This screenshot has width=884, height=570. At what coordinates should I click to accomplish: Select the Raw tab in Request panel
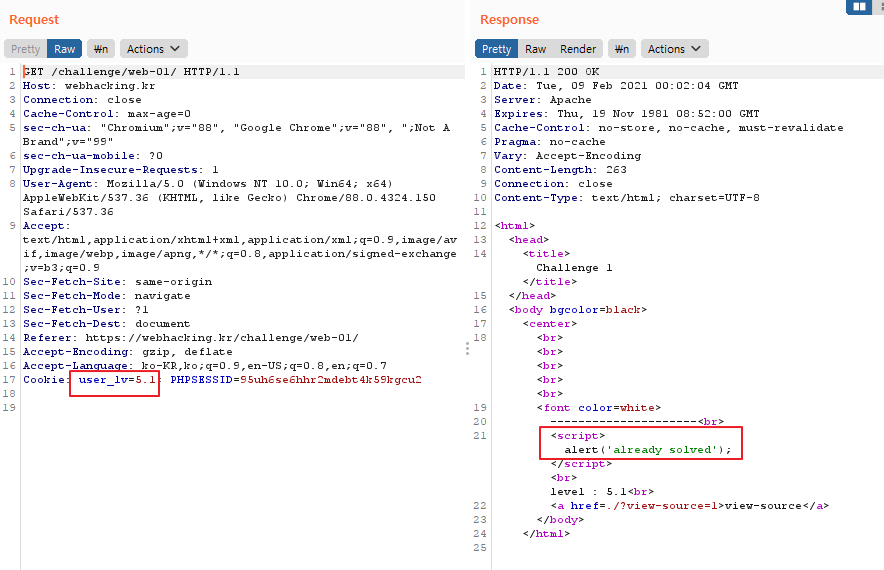point(64,49)
